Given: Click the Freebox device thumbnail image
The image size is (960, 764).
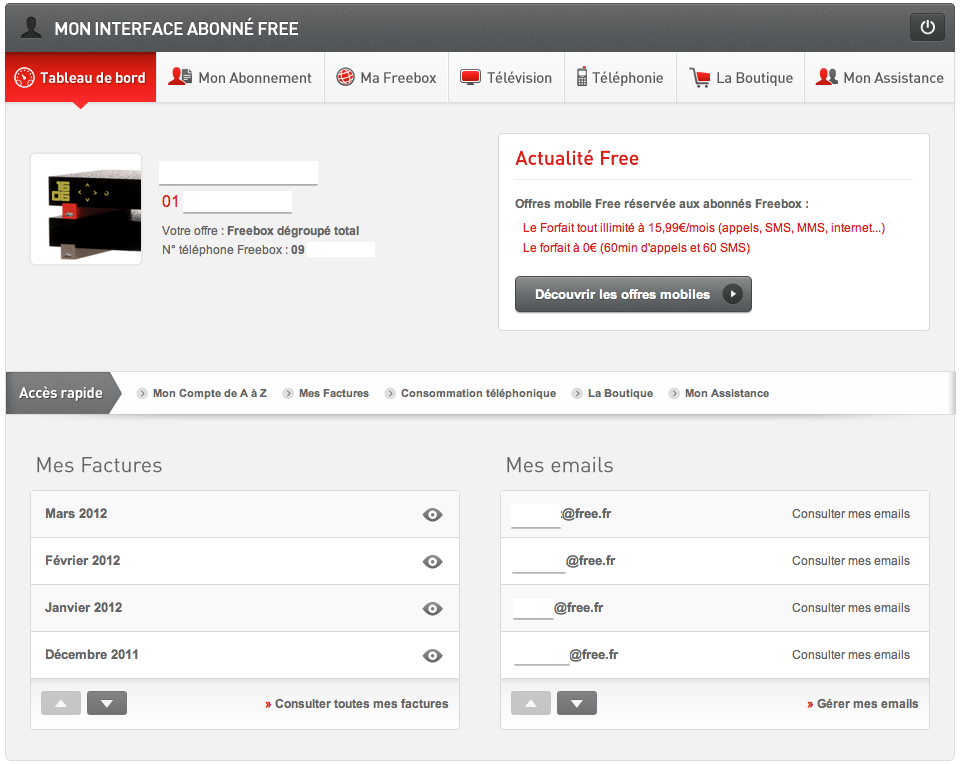Looking at the screenshot, I should pyautogui.click(x=86, y=209).
